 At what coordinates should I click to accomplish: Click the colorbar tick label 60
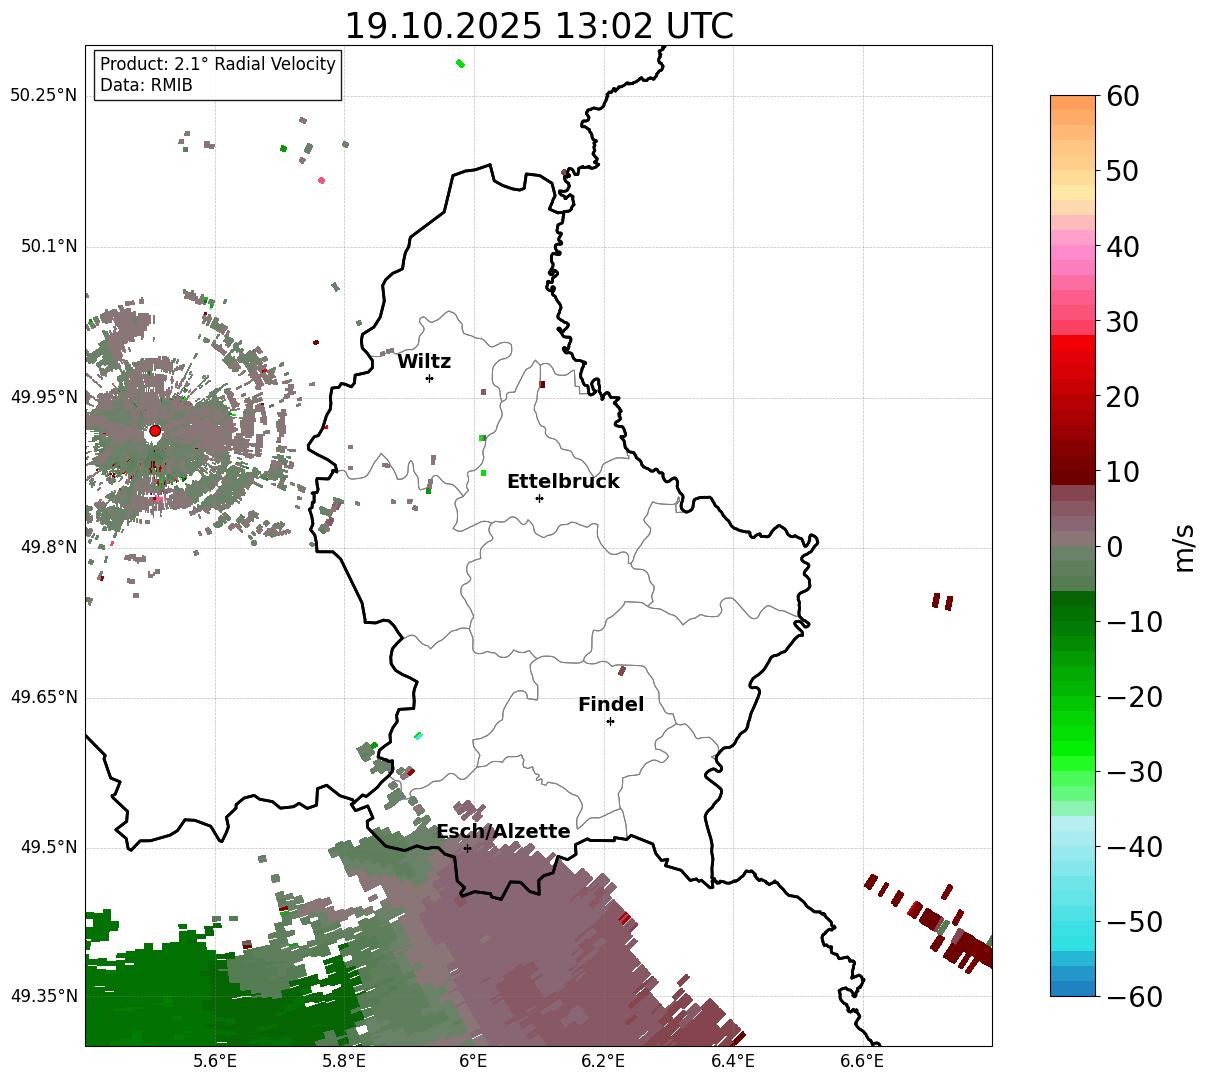pyautogui.click(x=1124, y=96)
